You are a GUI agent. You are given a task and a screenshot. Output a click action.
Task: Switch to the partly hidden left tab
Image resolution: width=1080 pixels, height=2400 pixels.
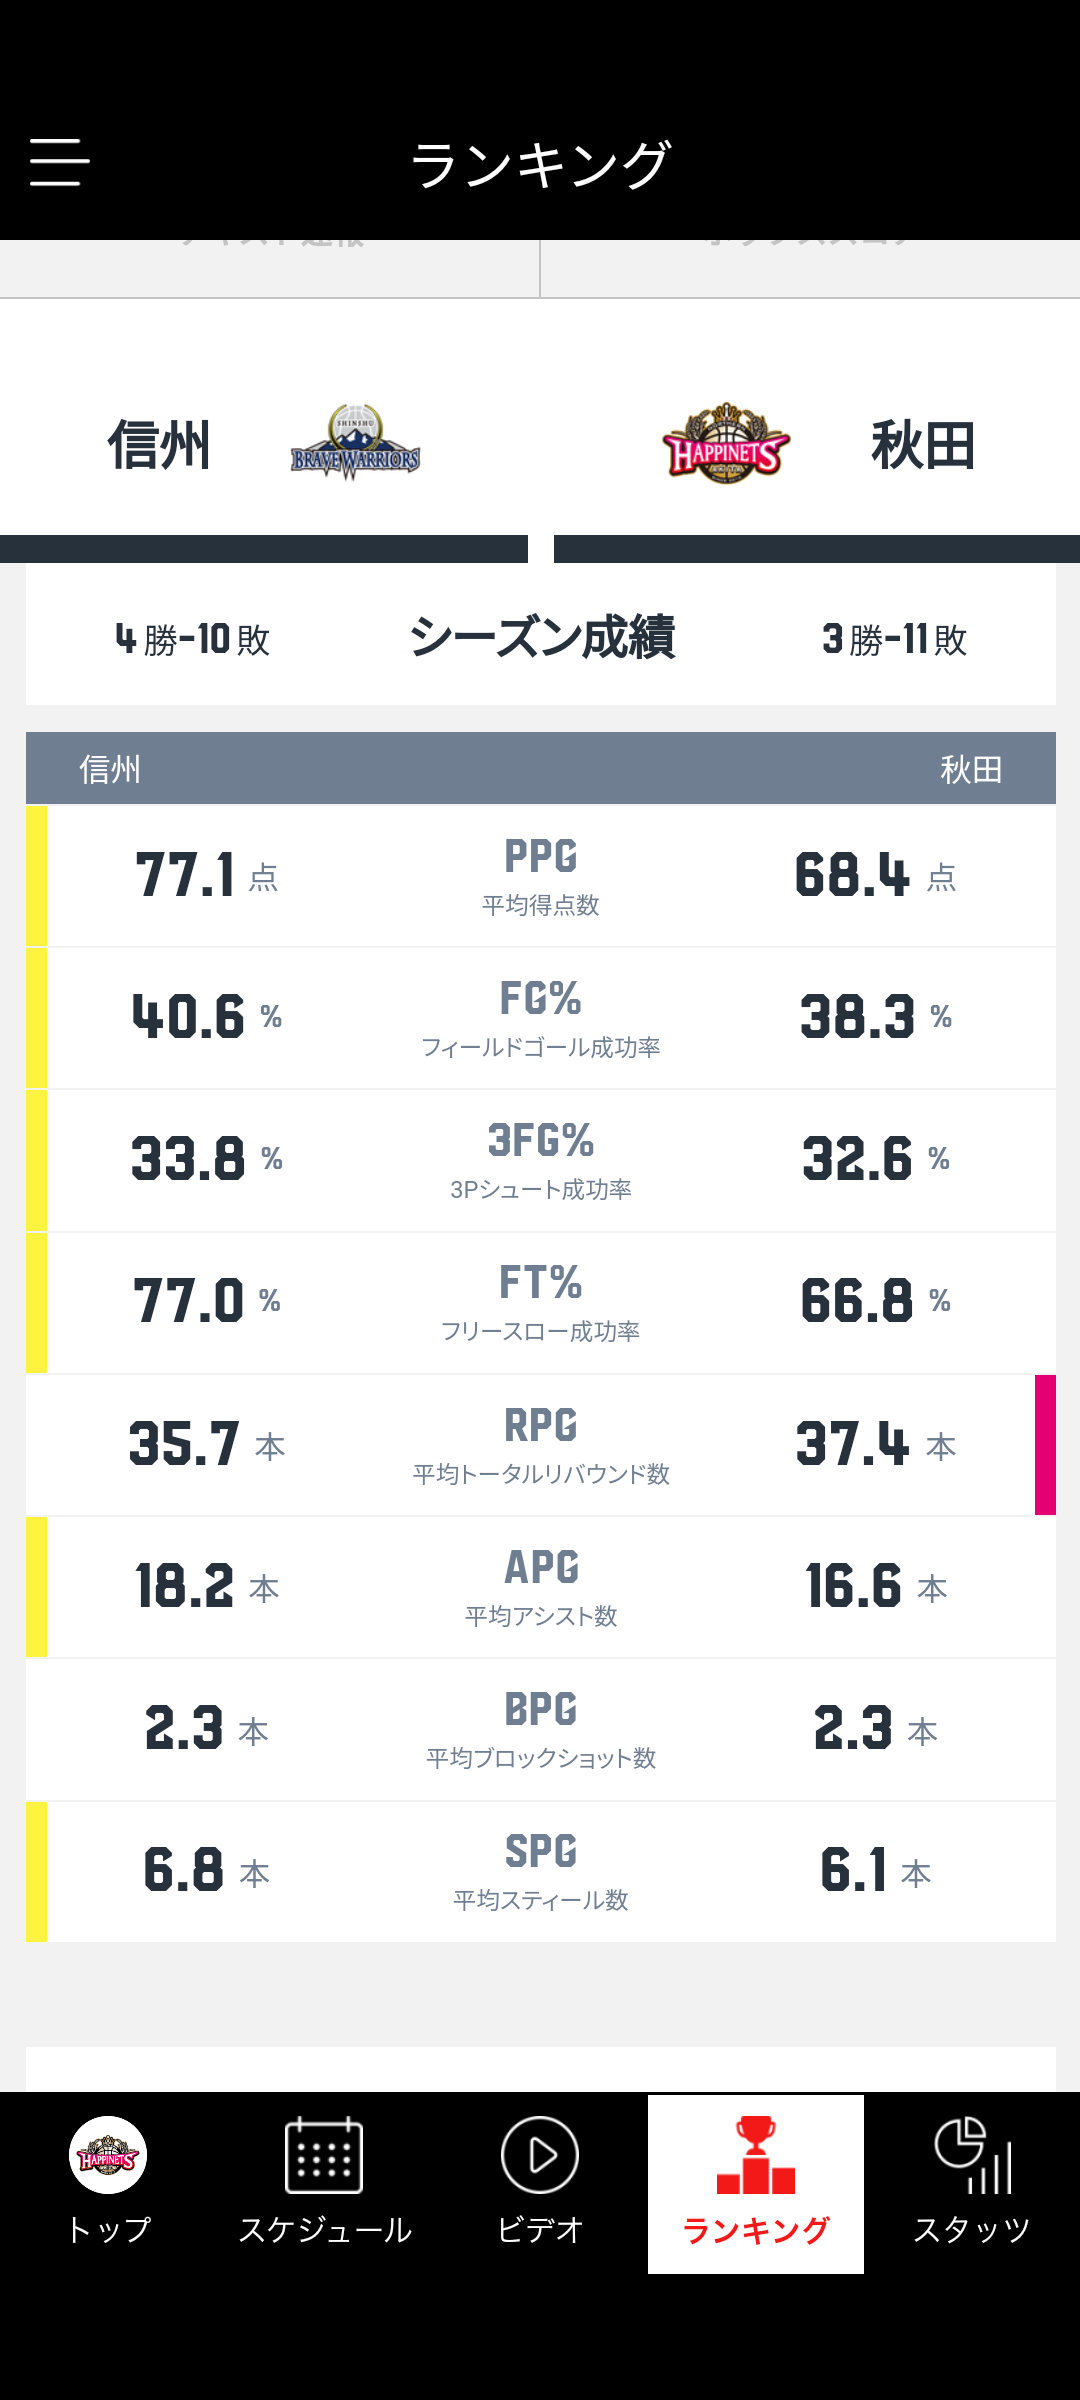270,268
